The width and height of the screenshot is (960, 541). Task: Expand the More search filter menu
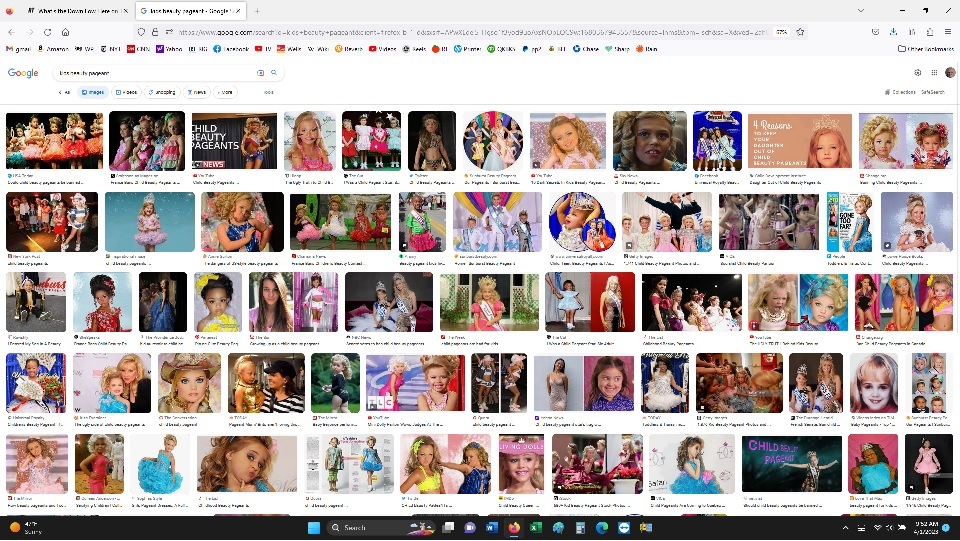225,92
